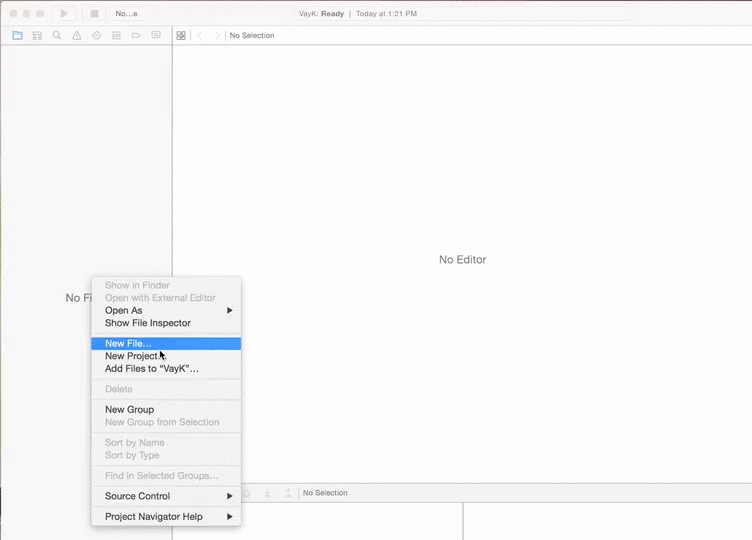This screenshot has width=752, height=540.
Task: Show the Report navigator speech-bubble icon
Action: coord(156,35)
